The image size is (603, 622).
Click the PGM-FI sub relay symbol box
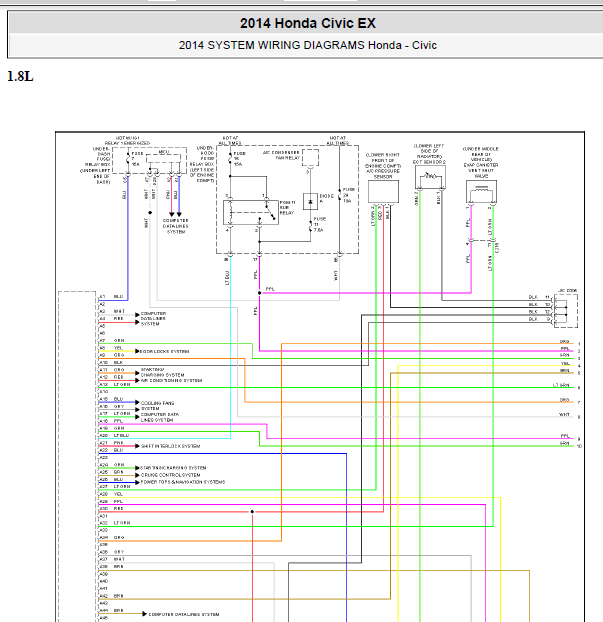click(251, 212)
